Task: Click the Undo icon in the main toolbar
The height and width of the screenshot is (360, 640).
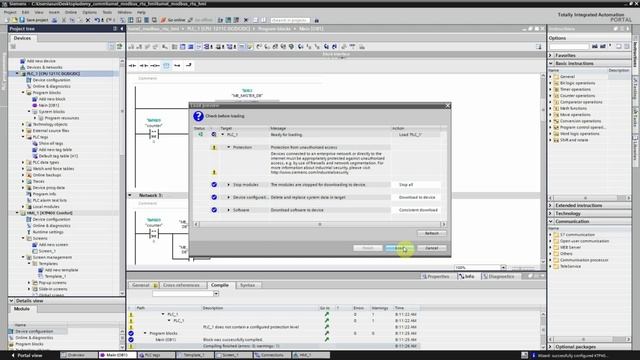Action: point(97,20)
